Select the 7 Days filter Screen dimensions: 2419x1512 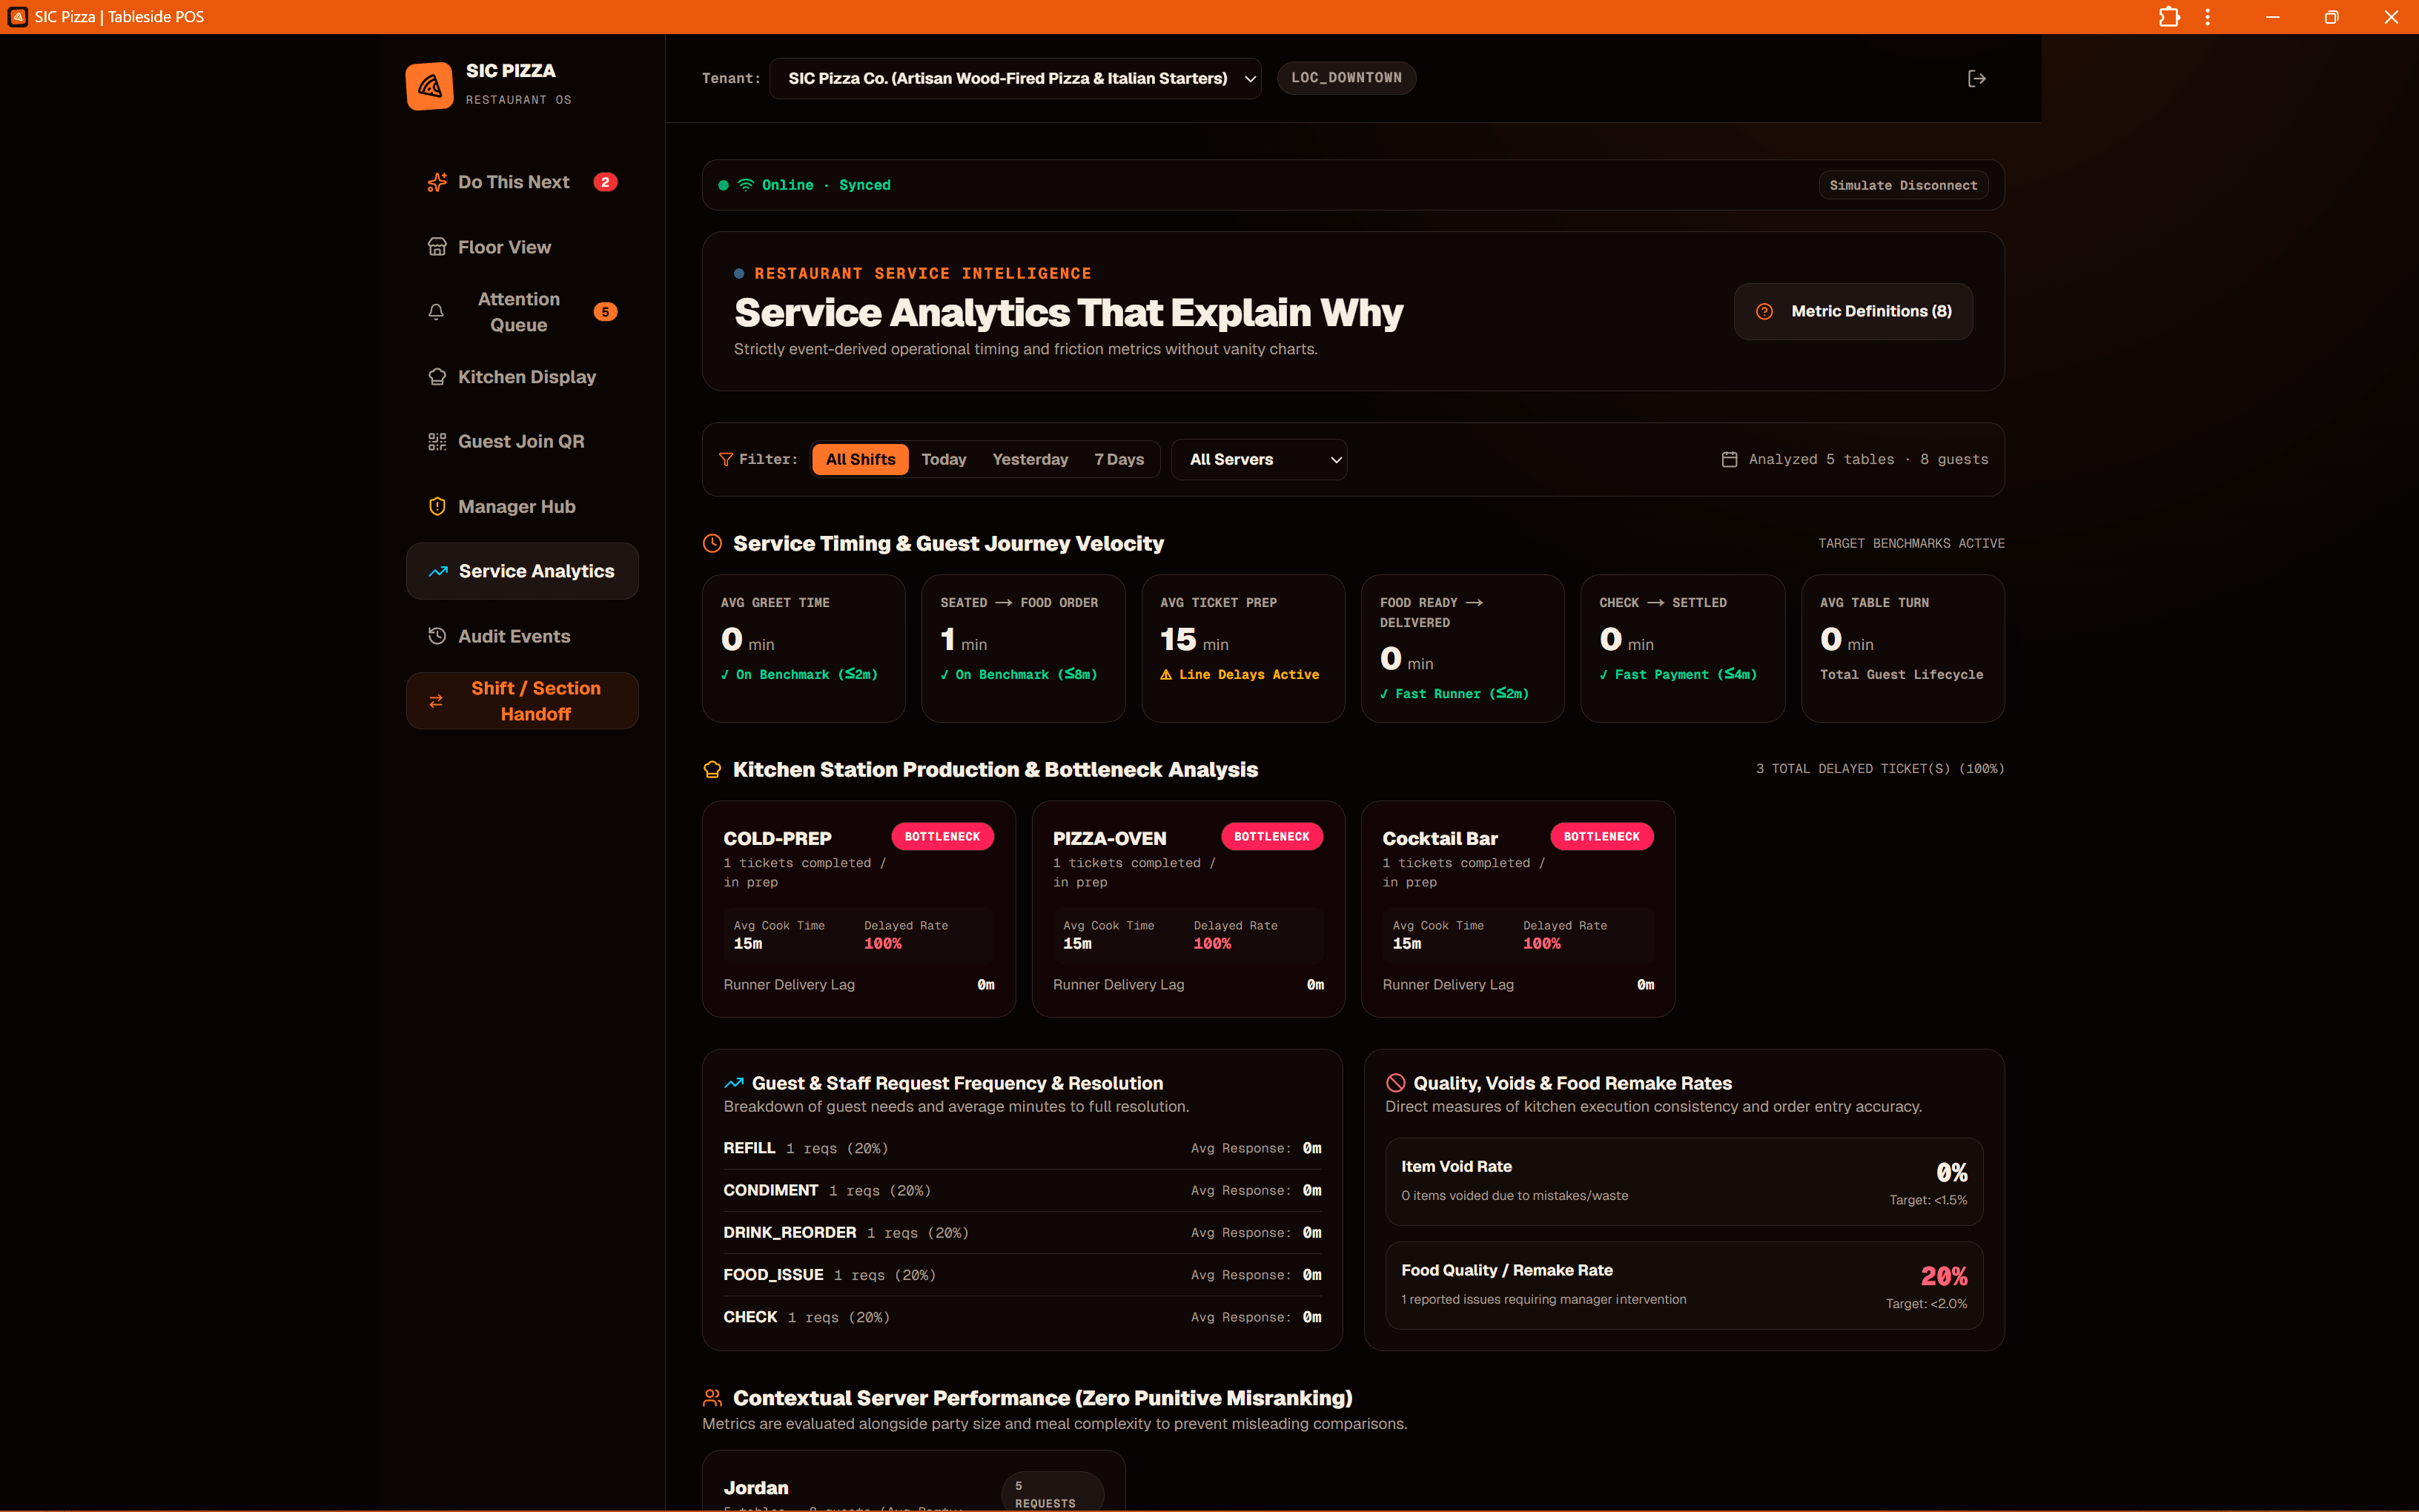1118,459
